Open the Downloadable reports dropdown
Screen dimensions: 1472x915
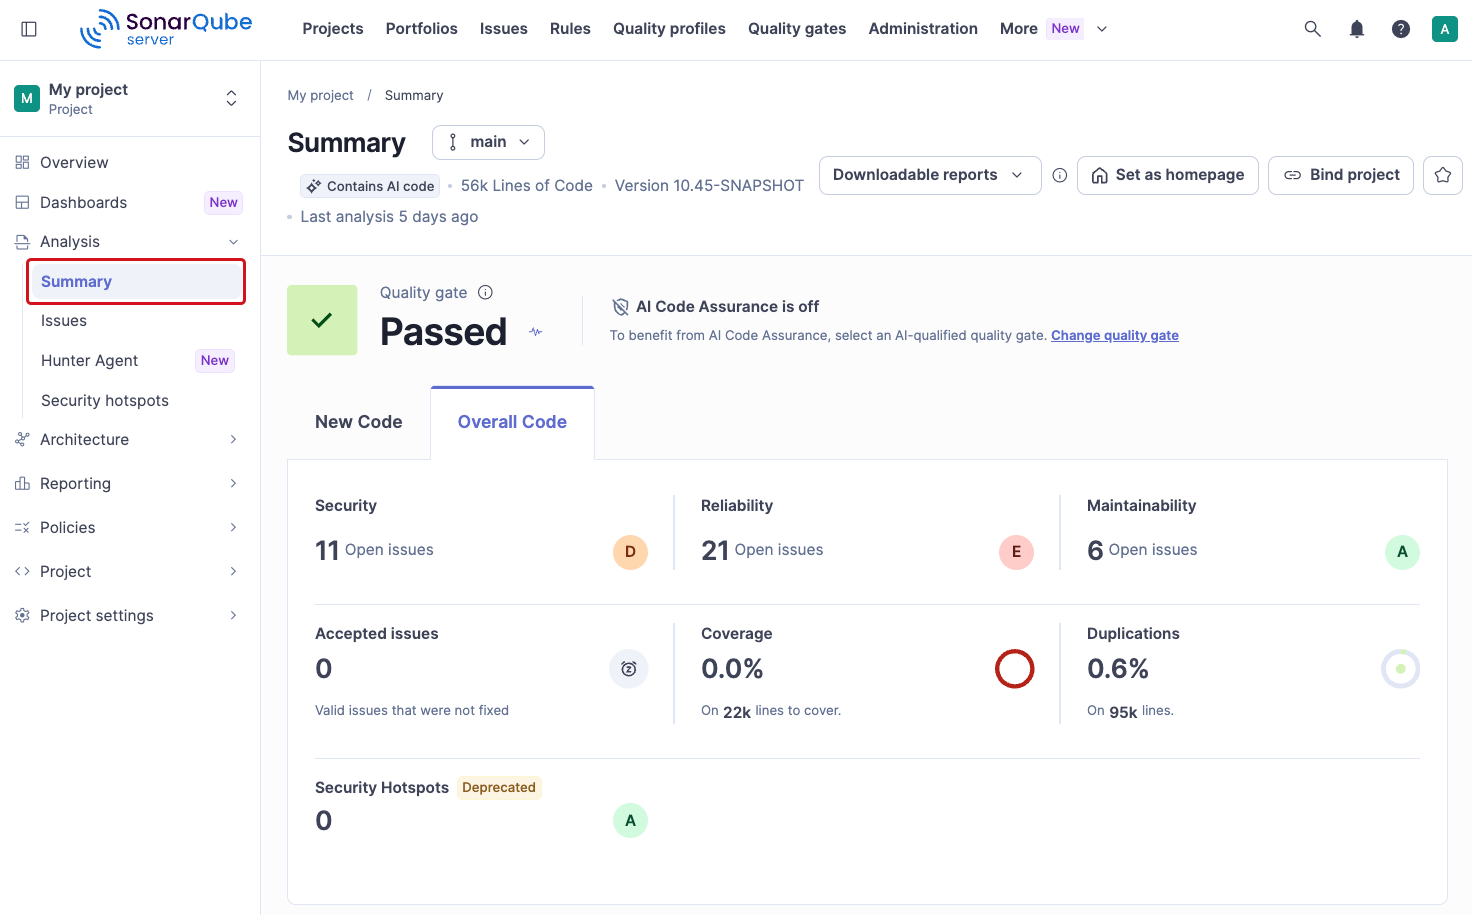point(930,175)
